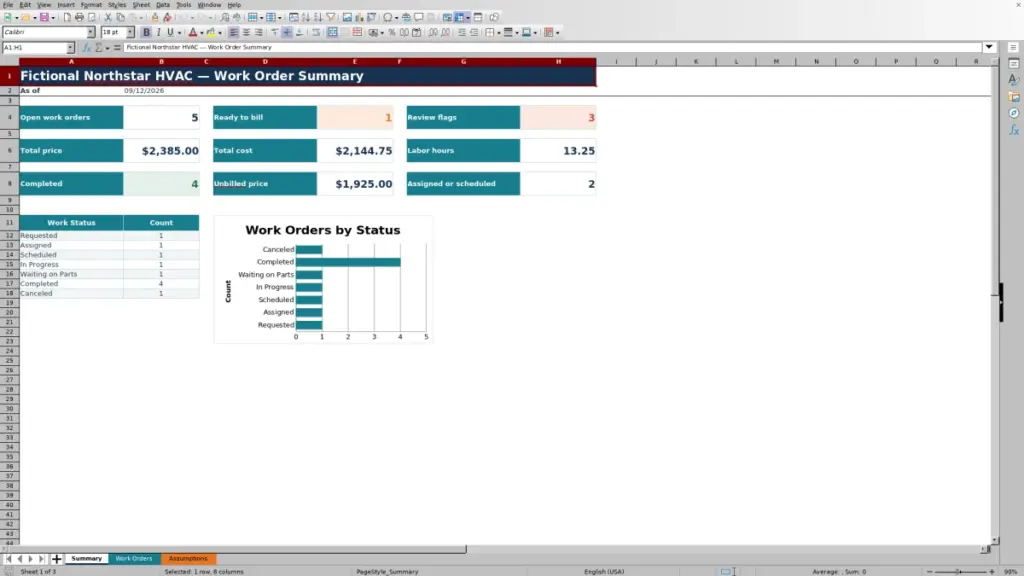
Task: Expand the font size dropdown
Action: (130, 32)
